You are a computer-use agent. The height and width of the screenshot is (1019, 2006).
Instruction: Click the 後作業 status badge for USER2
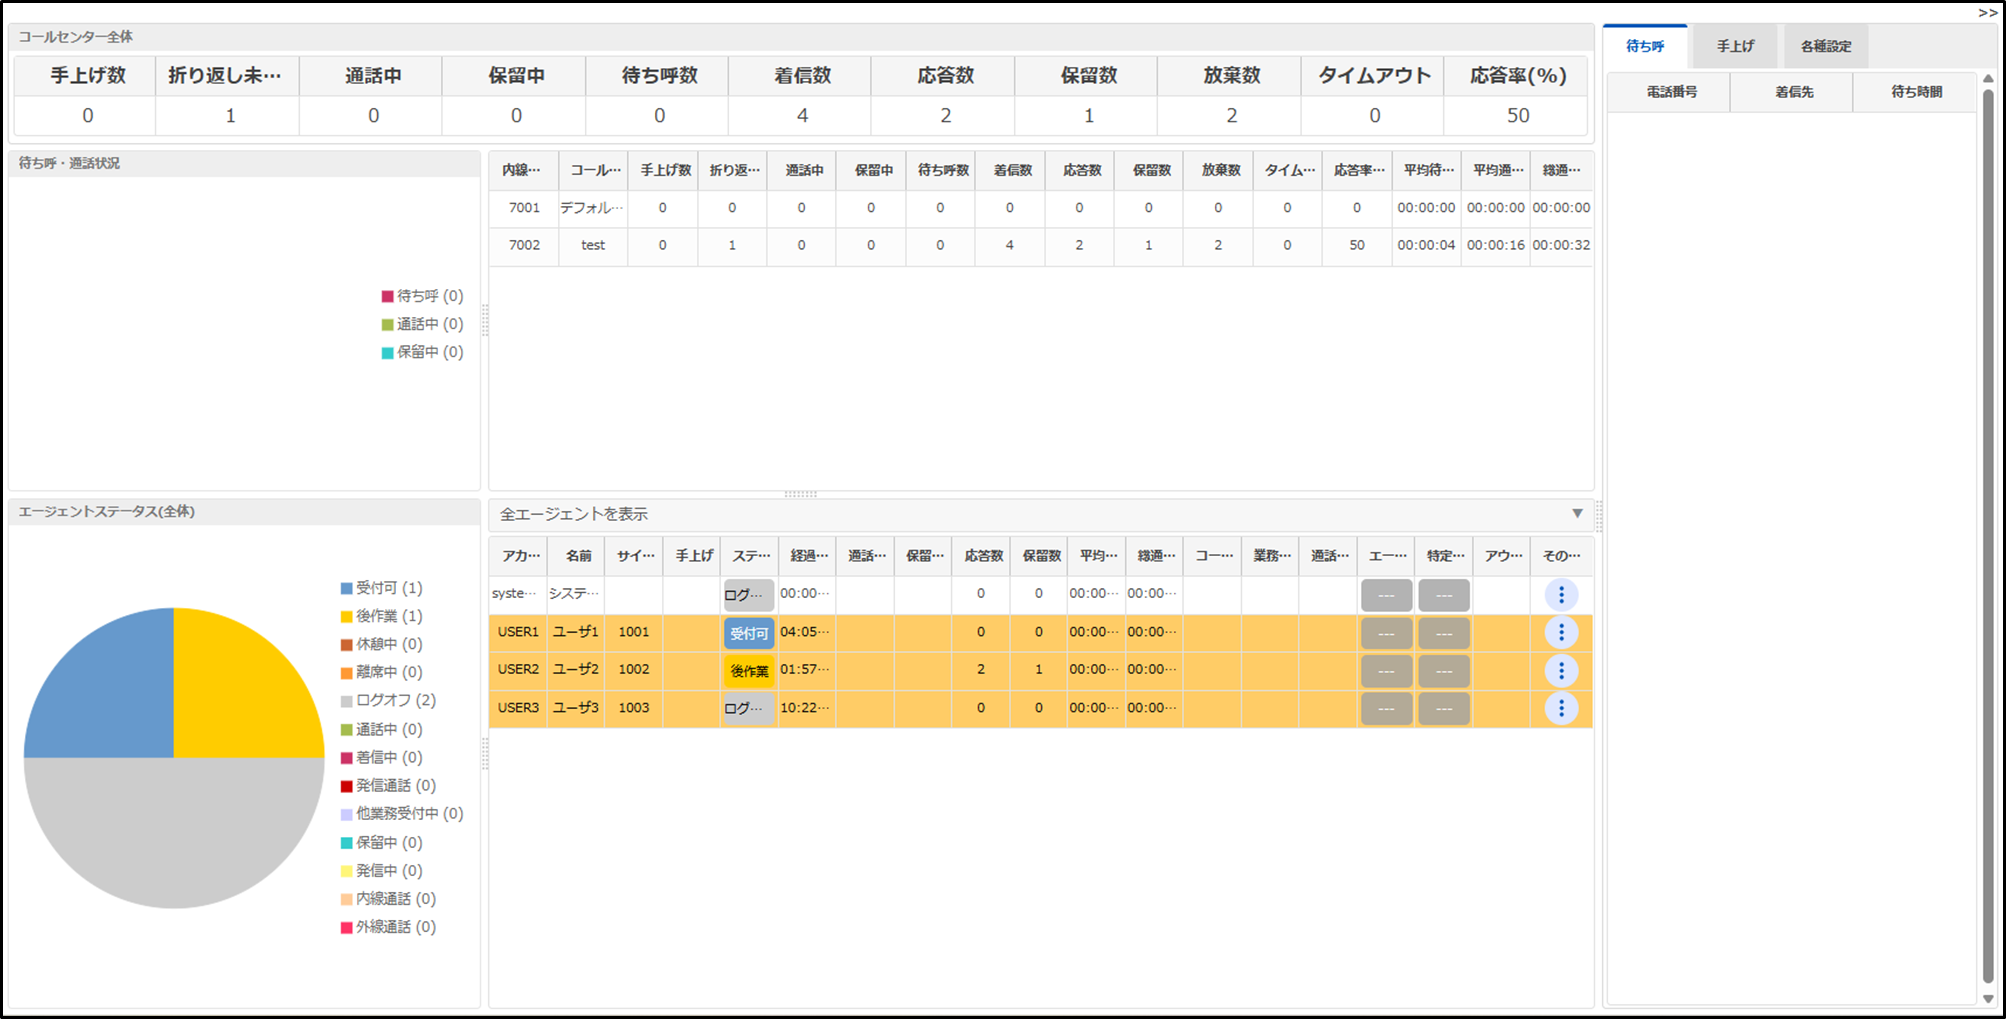pyautogui.click(x=748, y=671)
